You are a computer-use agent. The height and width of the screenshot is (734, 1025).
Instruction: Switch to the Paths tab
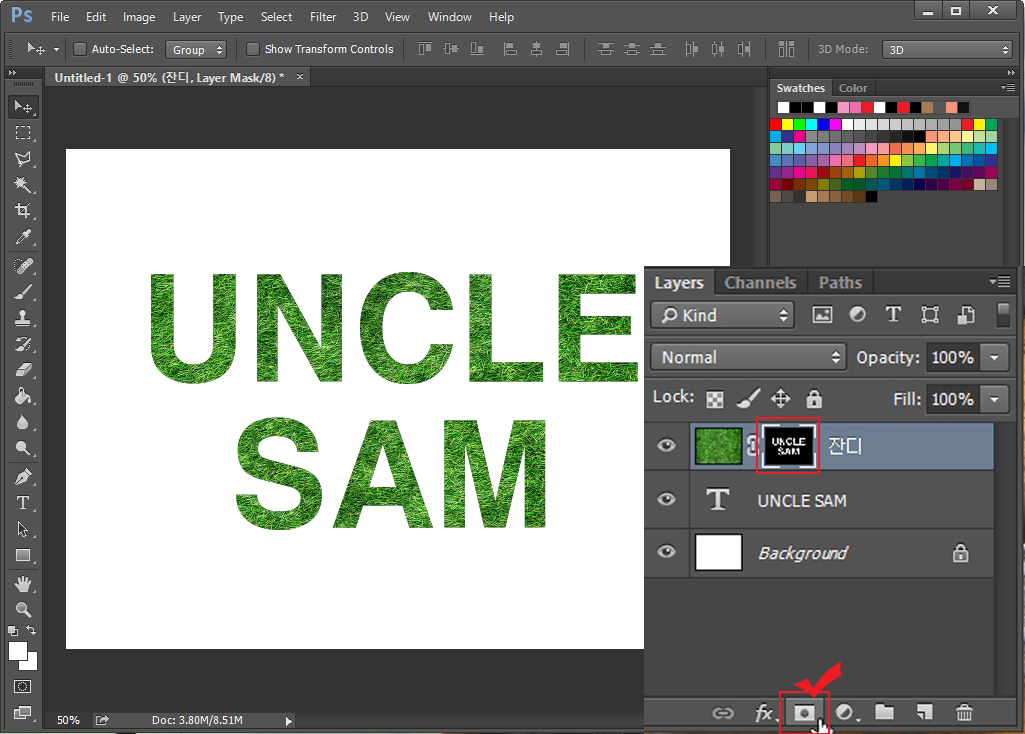coord(840,283)
